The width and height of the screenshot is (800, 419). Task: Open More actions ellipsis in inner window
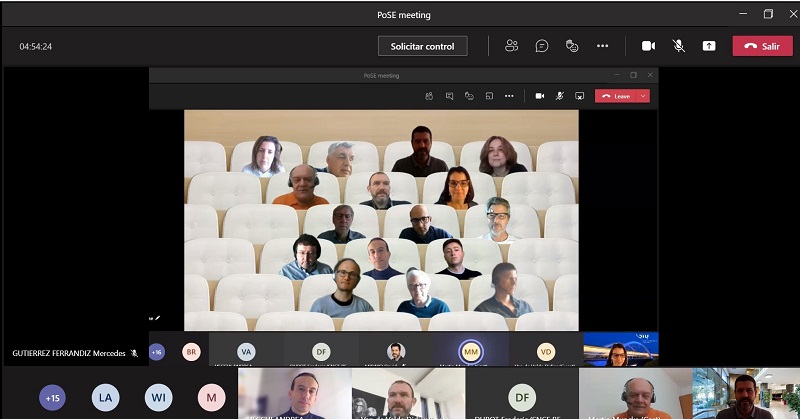click(x=509, y=96)
